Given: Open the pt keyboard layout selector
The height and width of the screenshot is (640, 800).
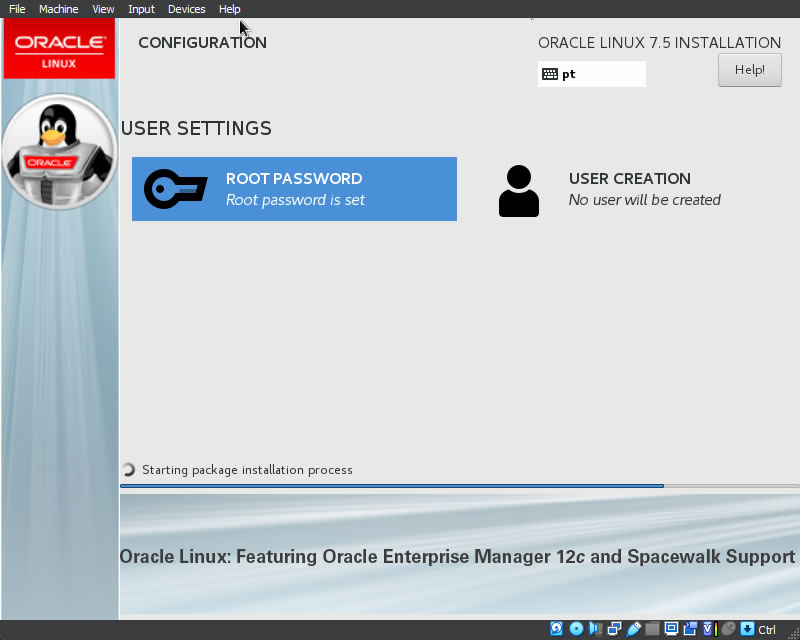Looking at the screenshot, I should pyautogui.click(x=591, y=74).
